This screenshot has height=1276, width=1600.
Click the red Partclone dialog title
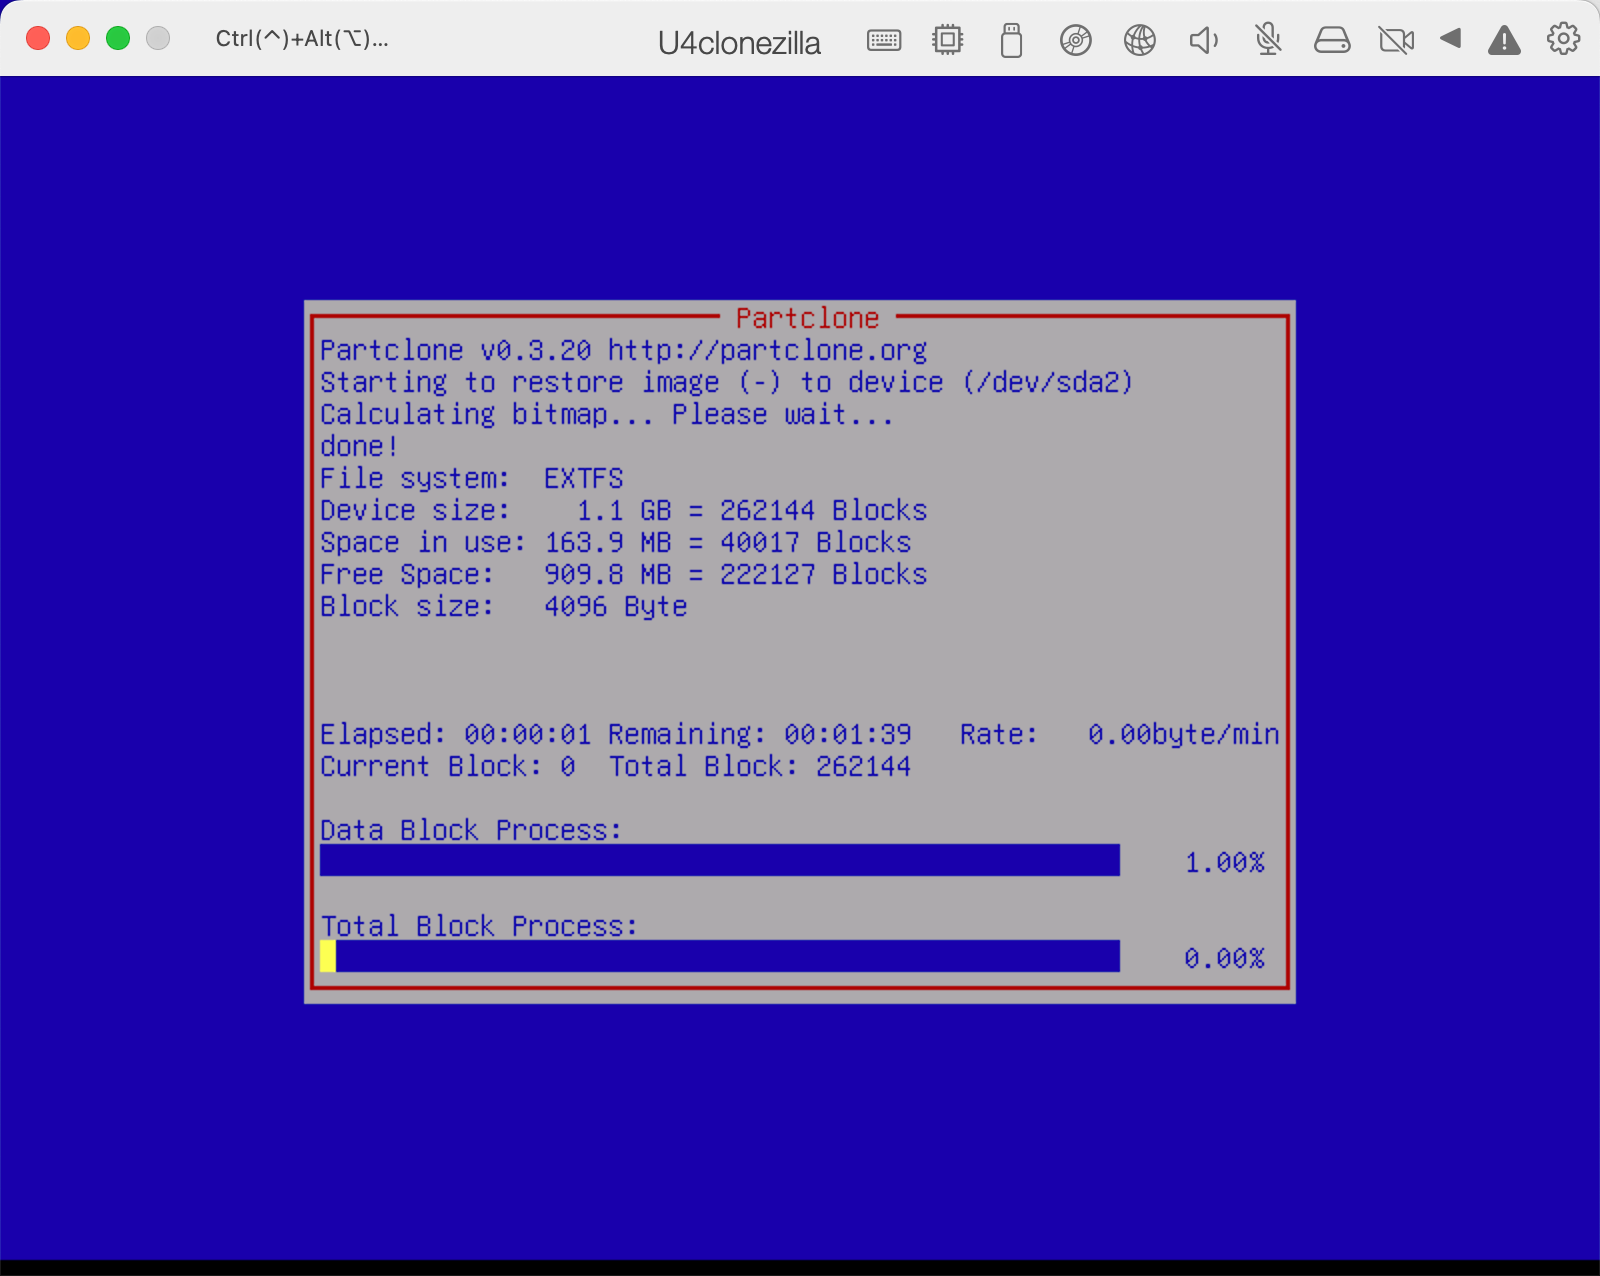coord(807,318)
